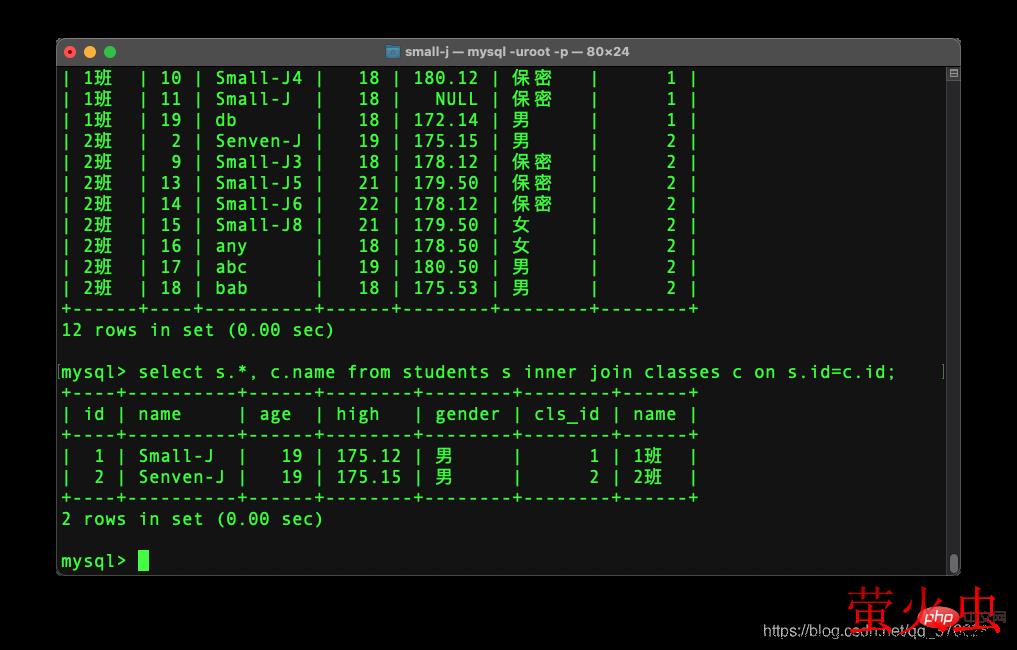
Task: Click the green block cursor at prompt
Action: pyautogui.click(x=143, y=560)
